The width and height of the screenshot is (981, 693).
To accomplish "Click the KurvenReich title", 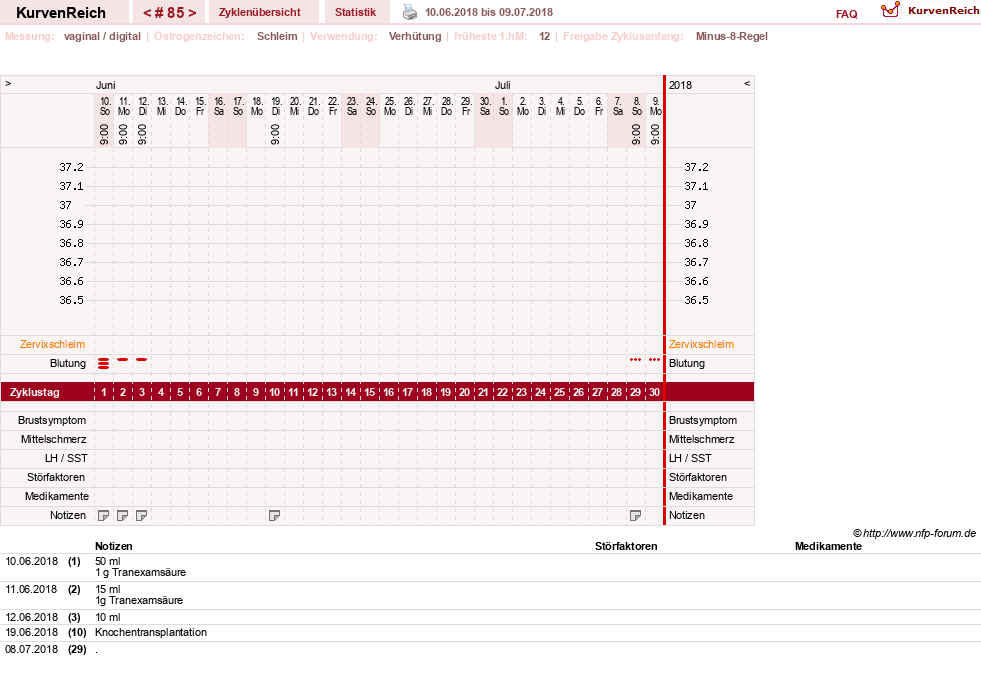I will (x=61, y=13).
